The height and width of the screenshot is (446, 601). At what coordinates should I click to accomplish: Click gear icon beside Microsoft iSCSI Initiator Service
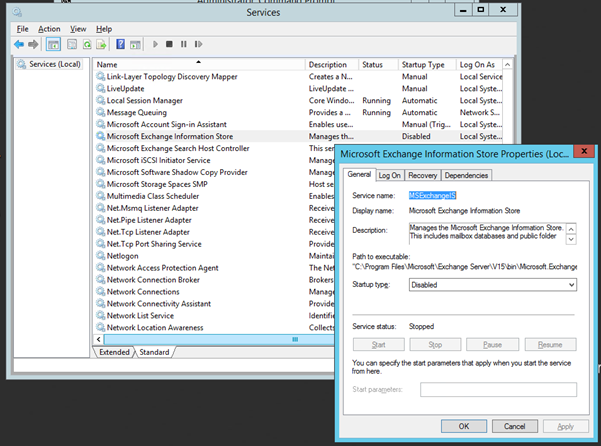pyautogui.click(x=100, y=160)
